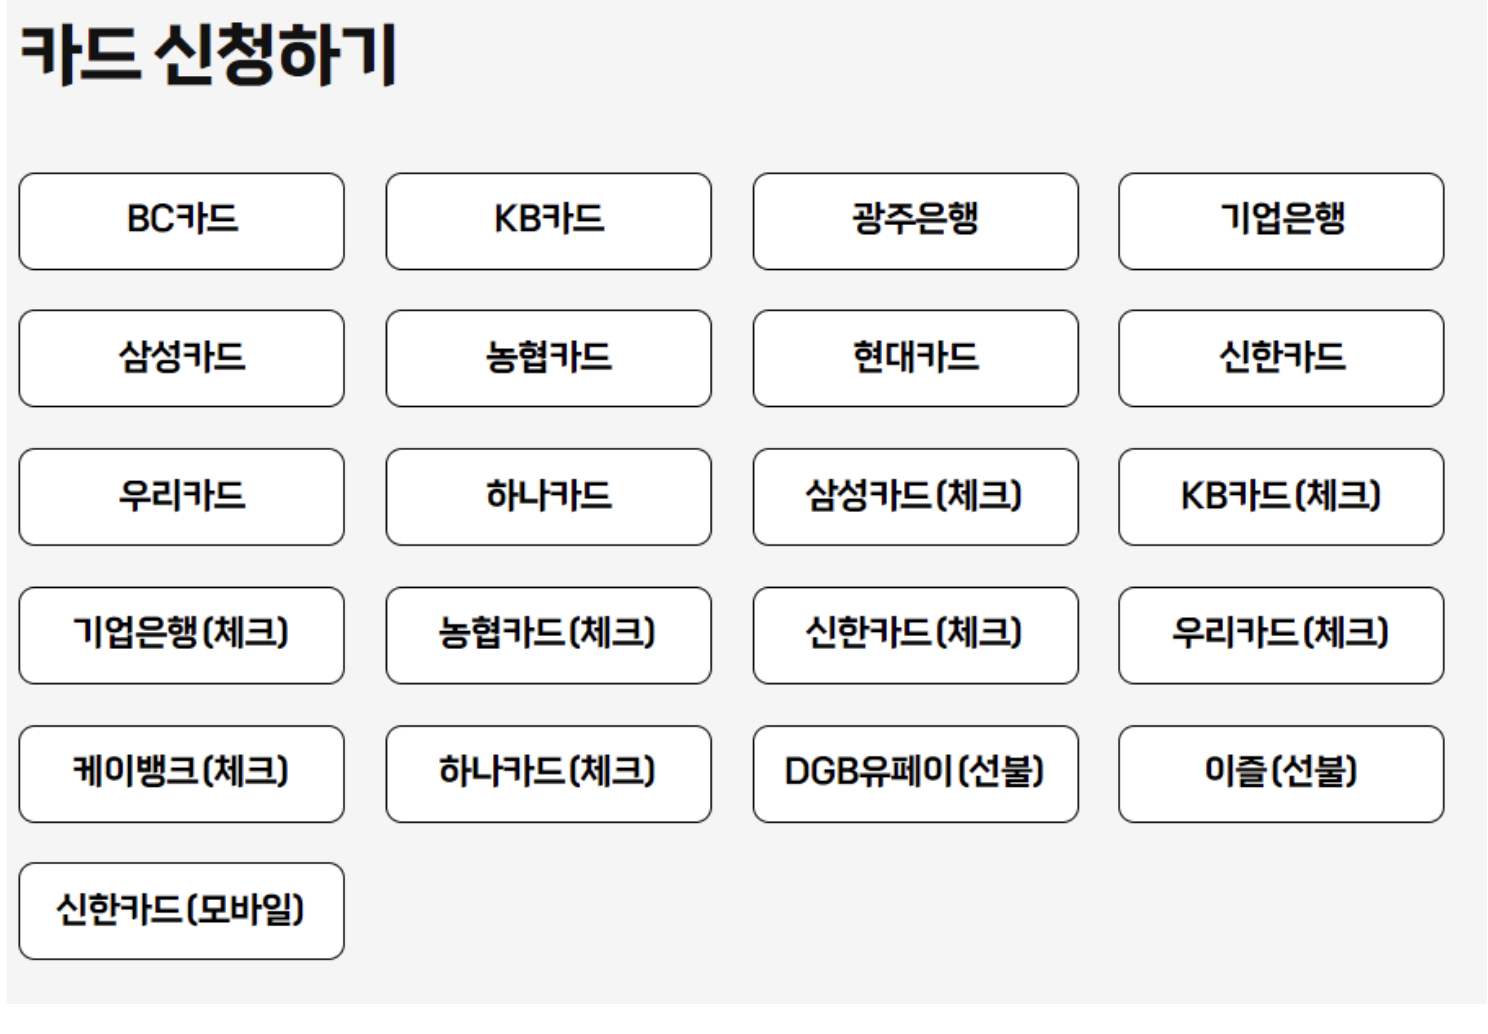This screenshot has width=1488, height=1034.
Task: Select 현대카드 to apply
Action: (916, 359)
